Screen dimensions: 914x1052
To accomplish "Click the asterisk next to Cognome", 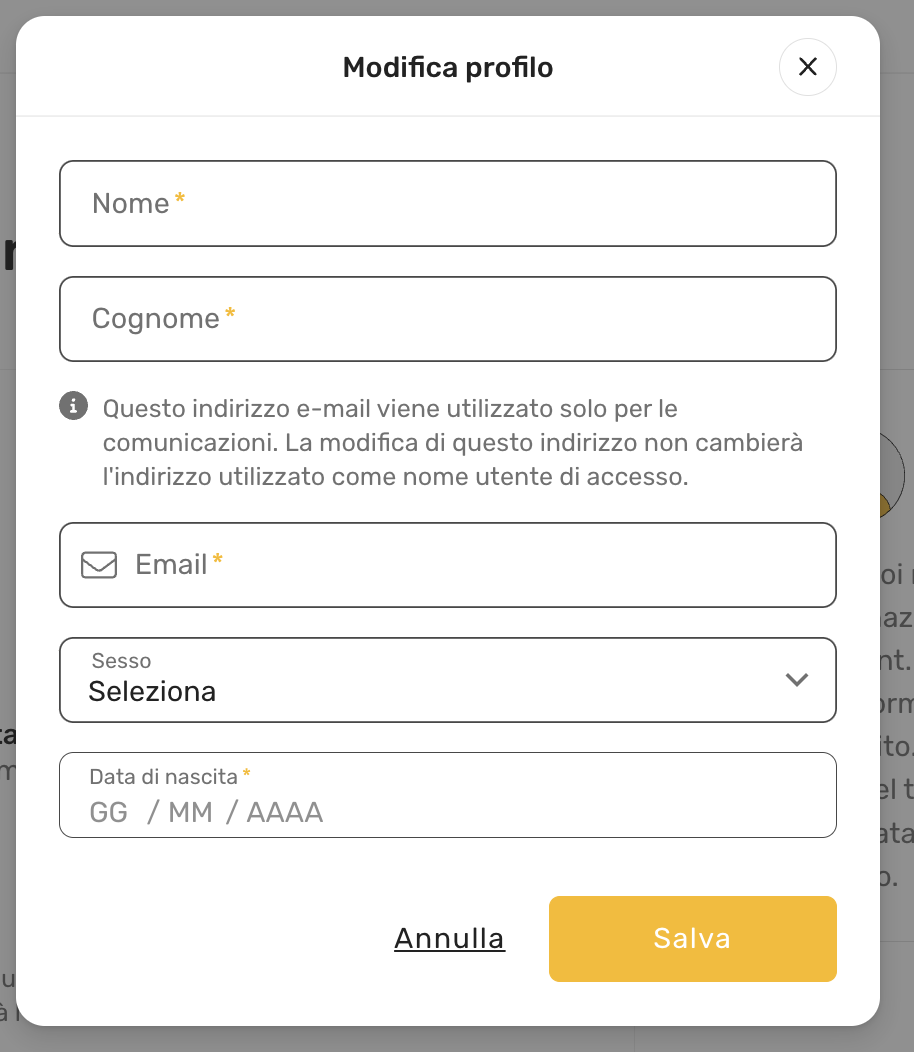I will (230, 316).
